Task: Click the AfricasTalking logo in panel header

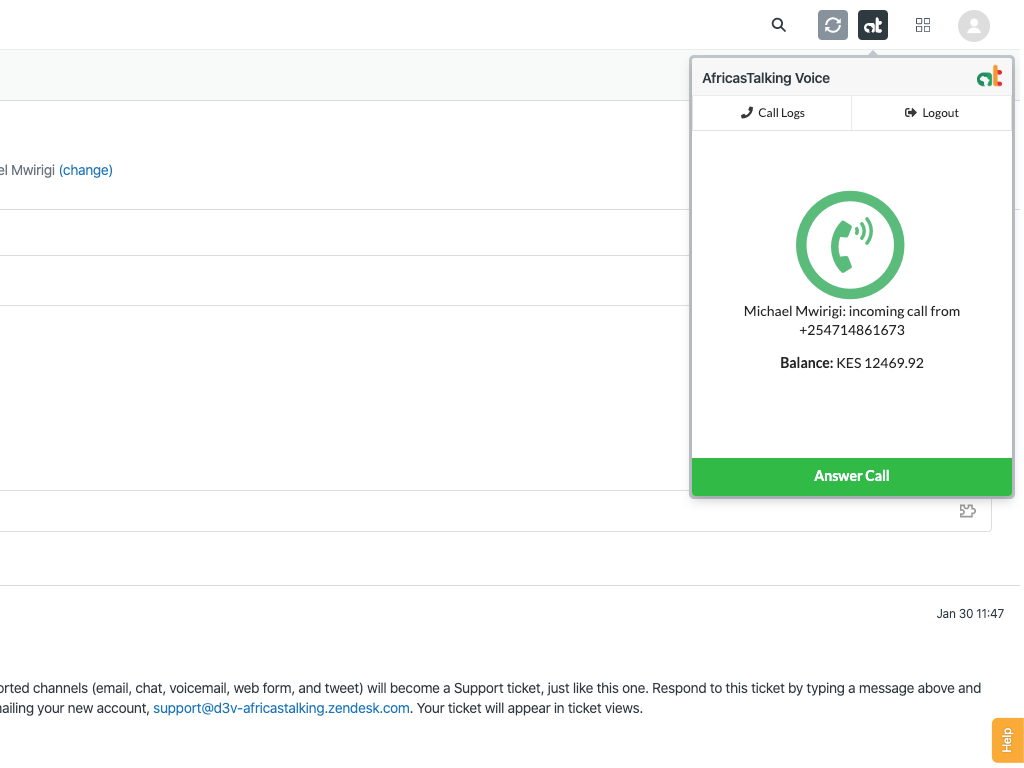Action: click(x=989, y=77)
